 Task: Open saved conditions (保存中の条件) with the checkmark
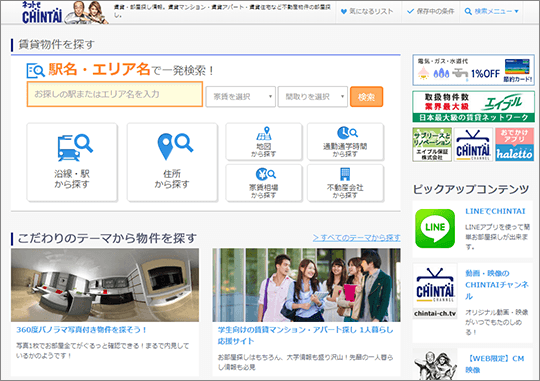coord(430,11)
